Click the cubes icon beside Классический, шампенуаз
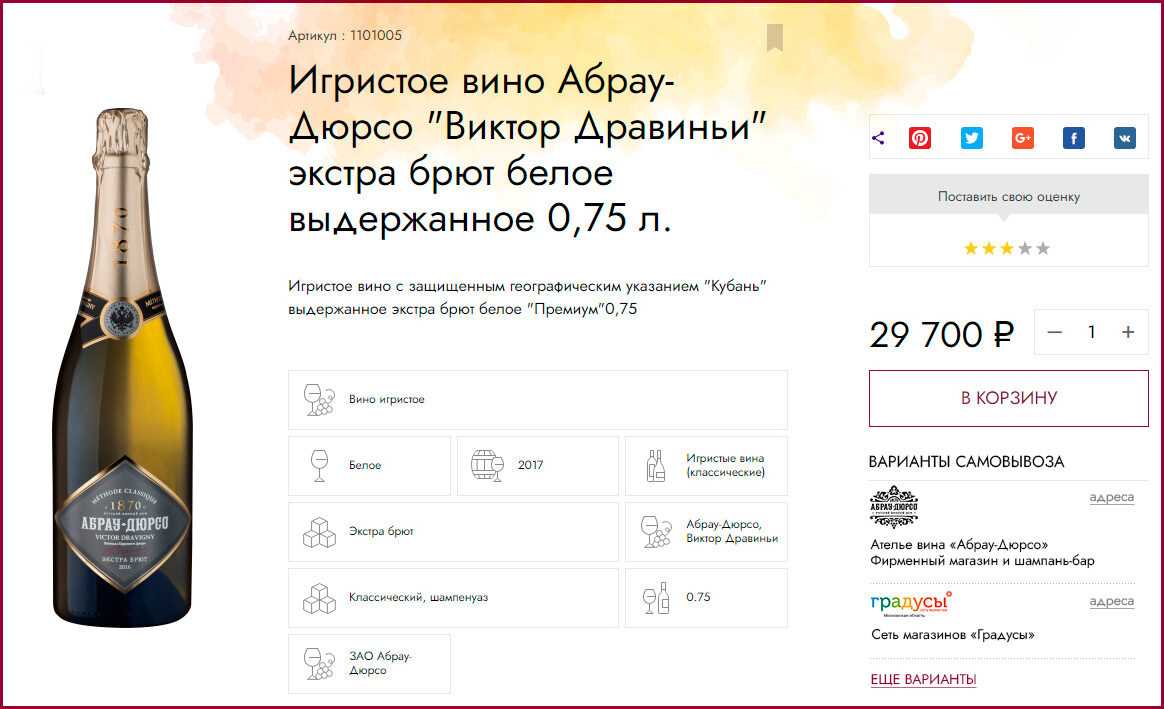The height and width of the screenshot is (709, 1164). coord(319,598)
